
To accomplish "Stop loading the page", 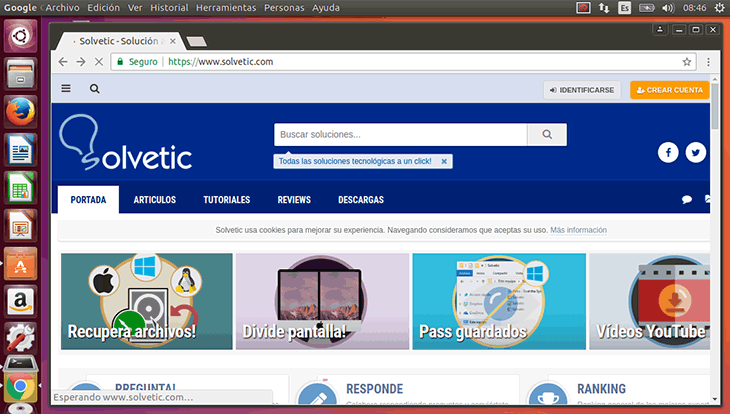I will (x=99, y=61).
